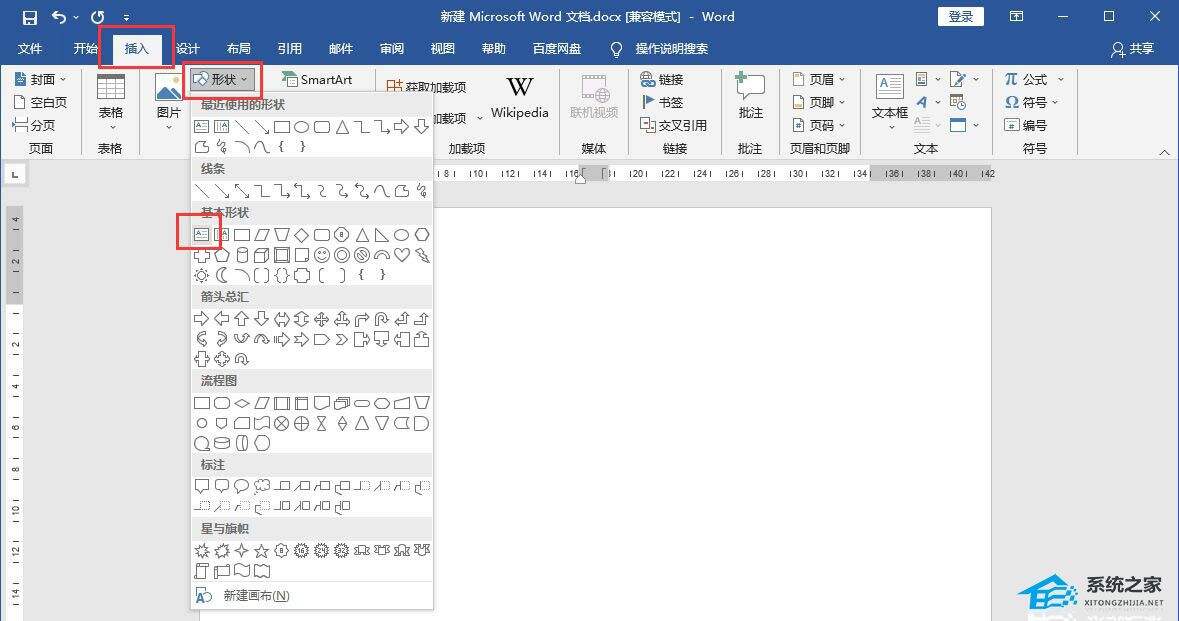Screen dimensions: 1179x621
Task: Click the tab selector at ruler corner
Action: point(15,174)
